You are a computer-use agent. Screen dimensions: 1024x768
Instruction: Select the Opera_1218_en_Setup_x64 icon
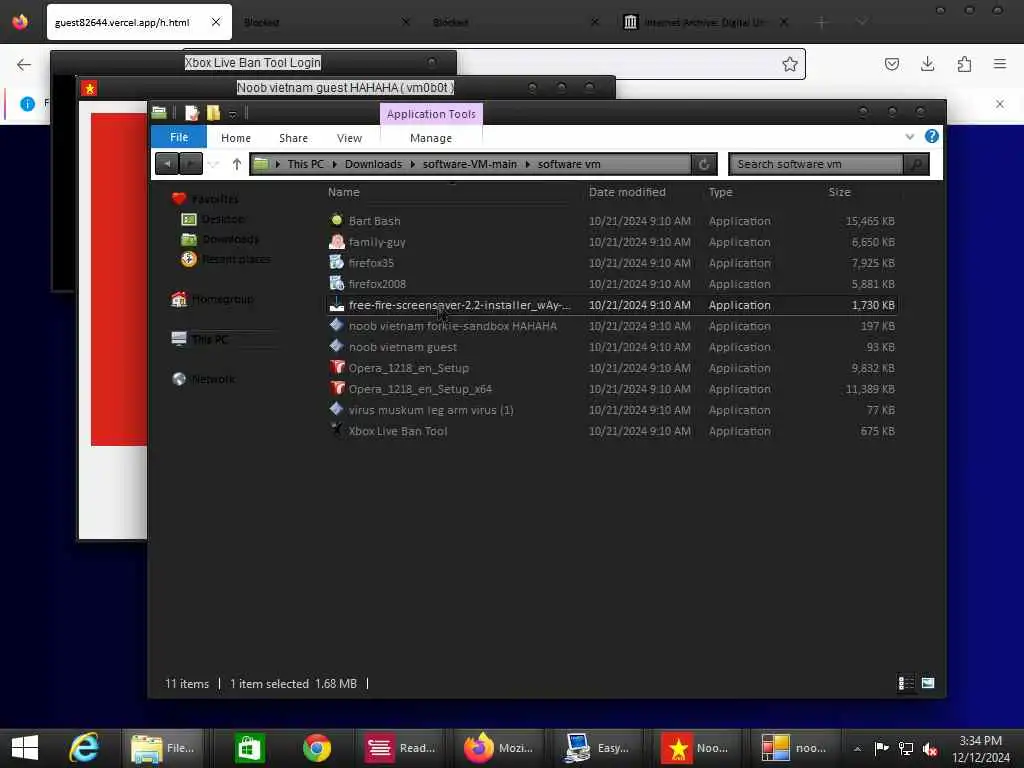[x=336, y=388]
